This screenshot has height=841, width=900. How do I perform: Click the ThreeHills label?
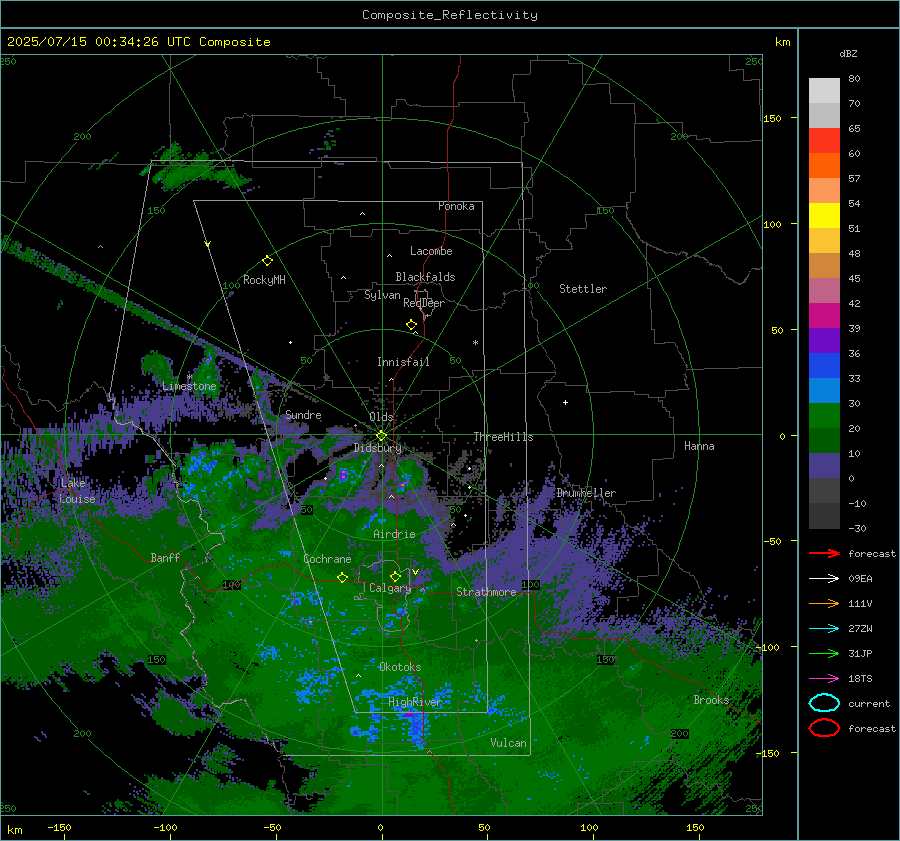pyautogui.click(x=503, y=437)
